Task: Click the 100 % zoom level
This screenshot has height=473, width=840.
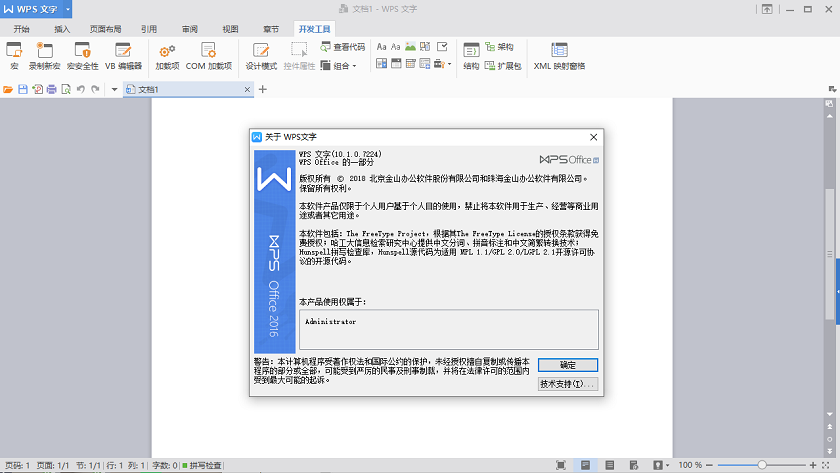Action: 690,465
